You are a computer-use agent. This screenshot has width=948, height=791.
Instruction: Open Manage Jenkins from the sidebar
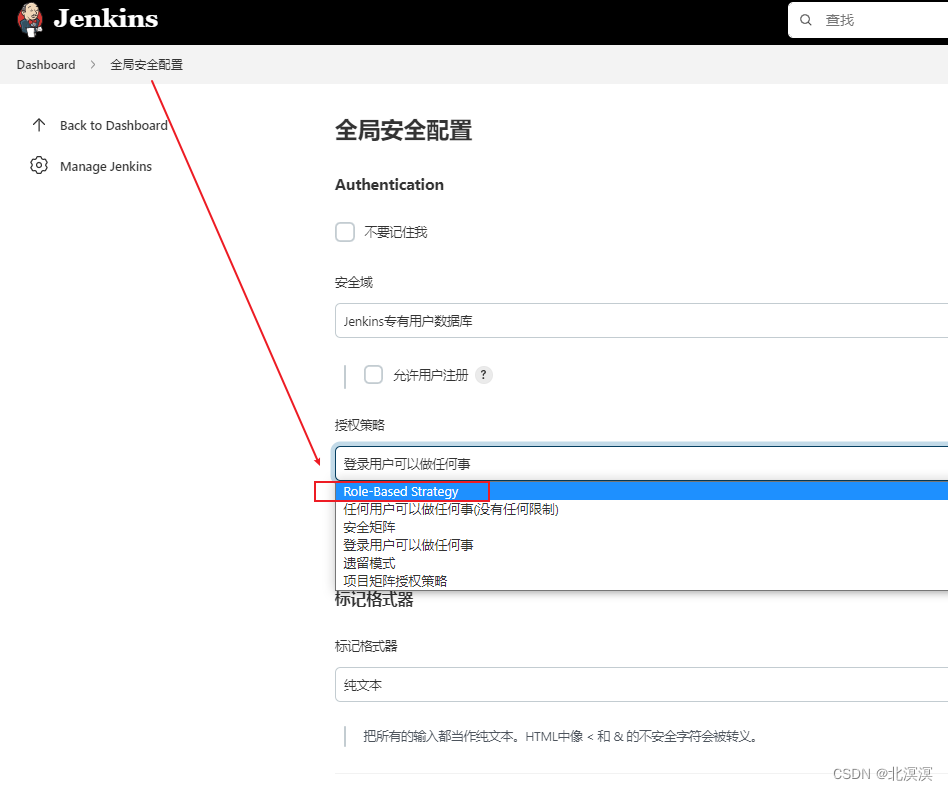click(x=106, y=166)
